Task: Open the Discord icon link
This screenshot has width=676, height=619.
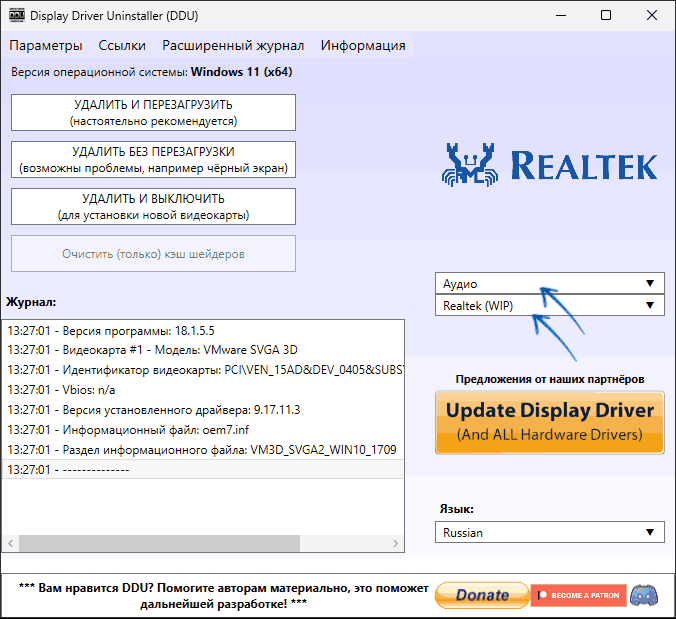Action: pyautogui.click(x=644, y=595)
